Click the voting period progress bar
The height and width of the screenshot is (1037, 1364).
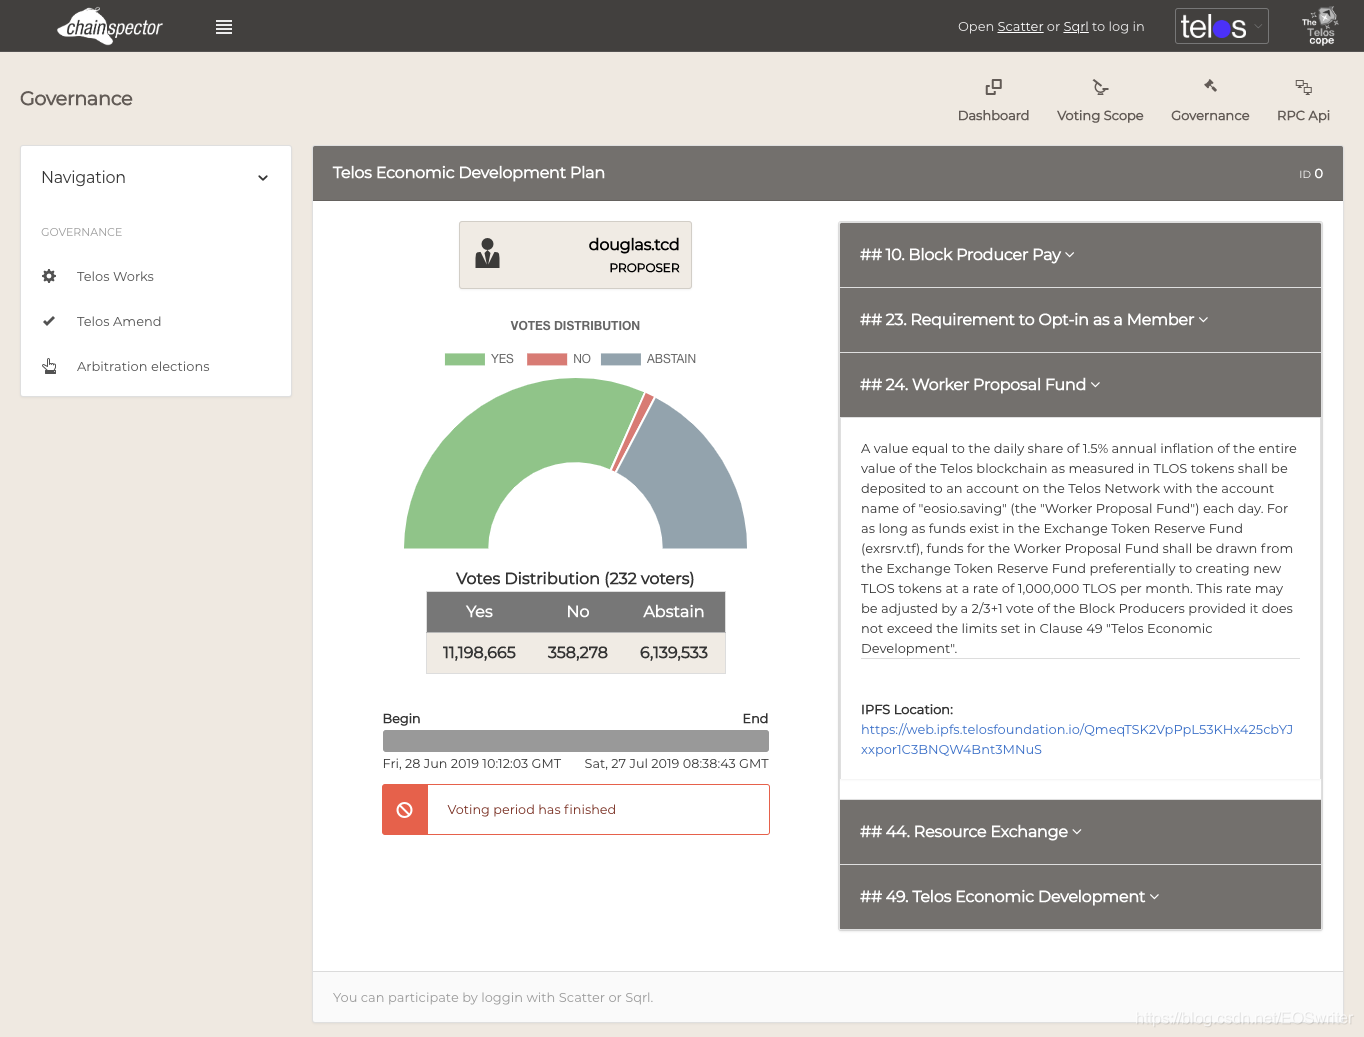tap(576, 741)
